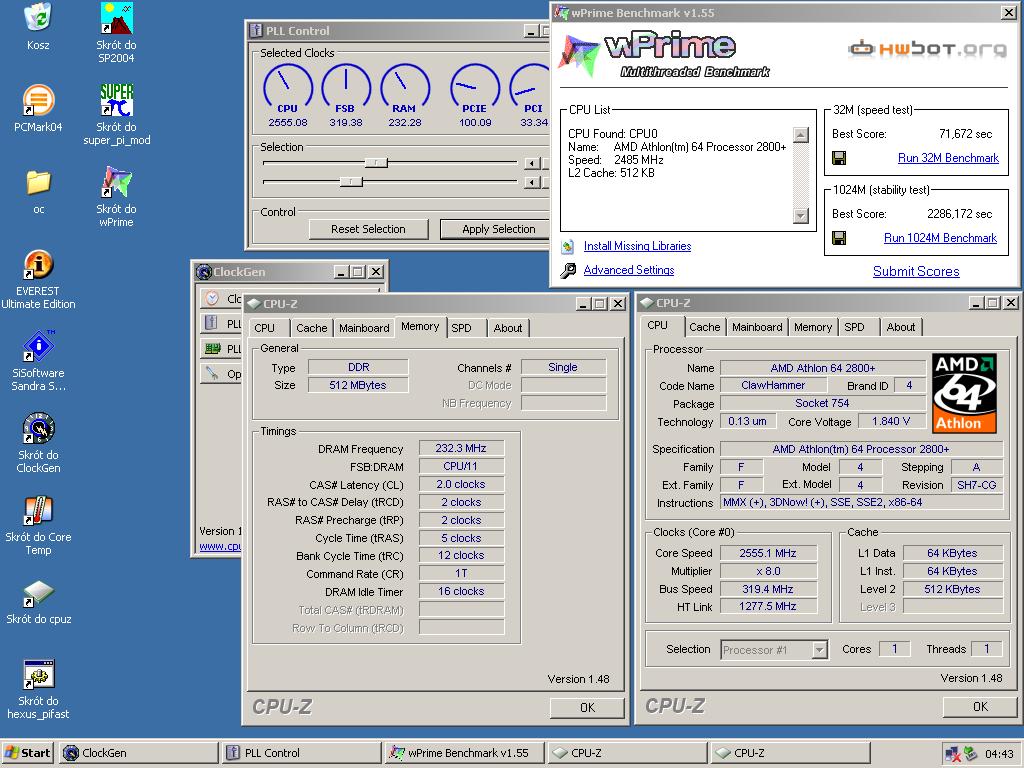Open About tab in right CPU-Z window

click(x=901, y=327)
